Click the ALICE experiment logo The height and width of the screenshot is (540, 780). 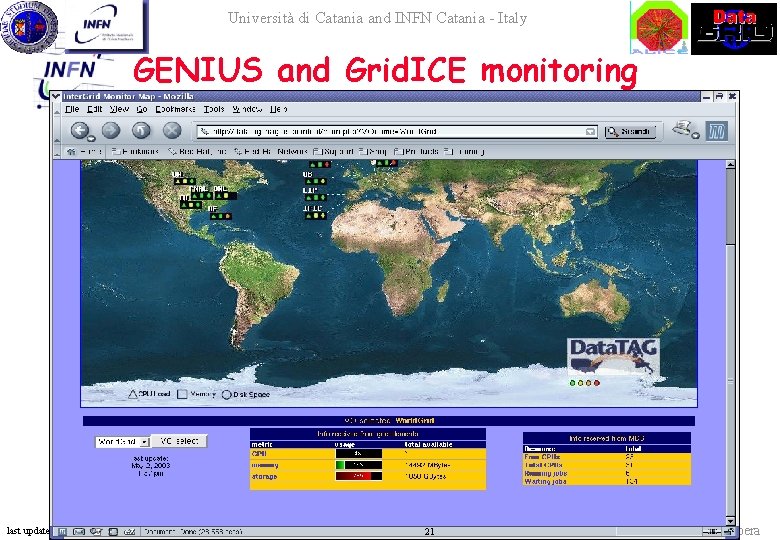(659, 27)
